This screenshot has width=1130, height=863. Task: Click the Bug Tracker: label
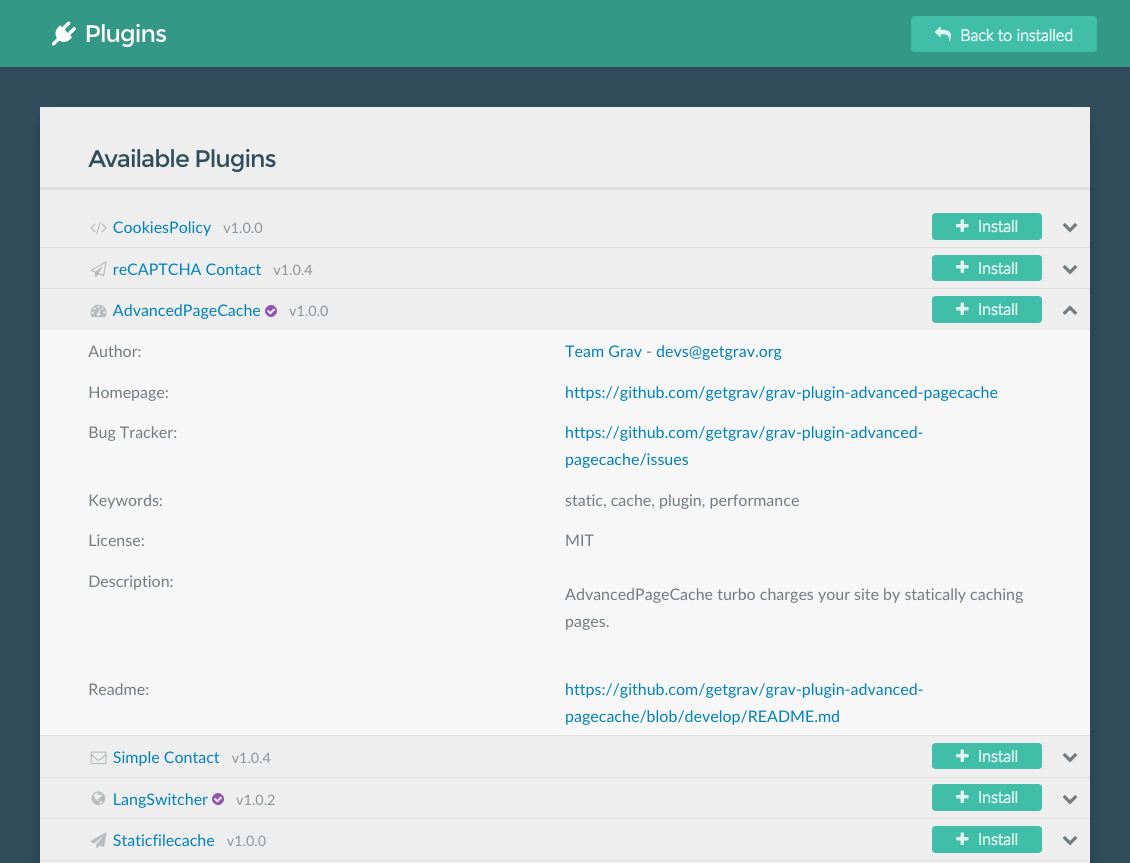[133, 433]
